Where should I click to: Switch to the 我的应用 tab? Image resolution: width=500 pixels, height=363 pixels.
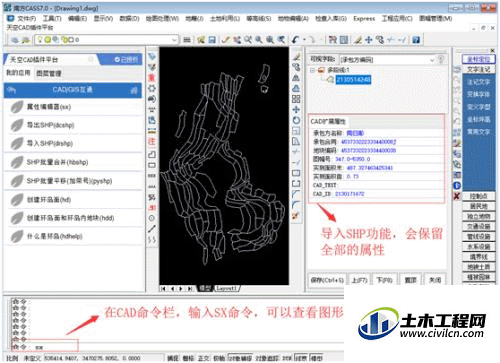pyautogui.click(x=18, y=73)
